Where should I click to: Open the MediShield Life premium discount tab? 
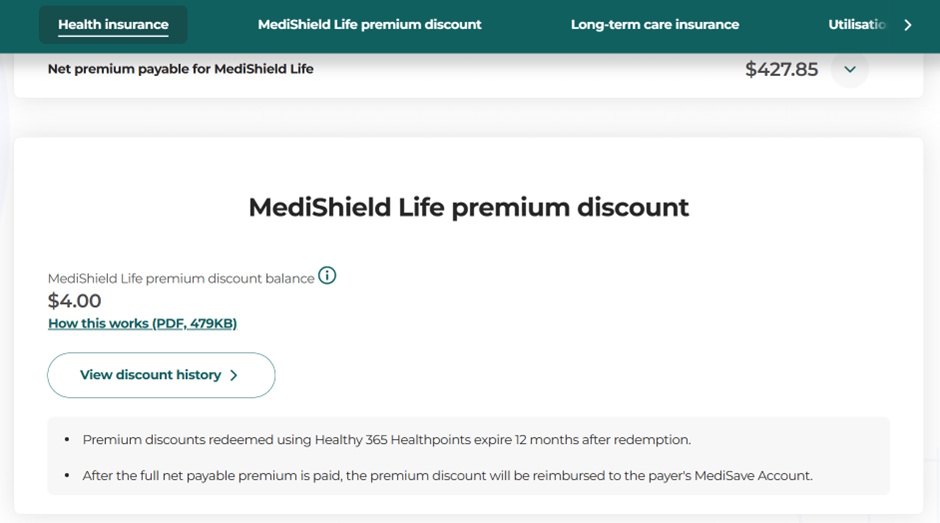pos(369,25)
